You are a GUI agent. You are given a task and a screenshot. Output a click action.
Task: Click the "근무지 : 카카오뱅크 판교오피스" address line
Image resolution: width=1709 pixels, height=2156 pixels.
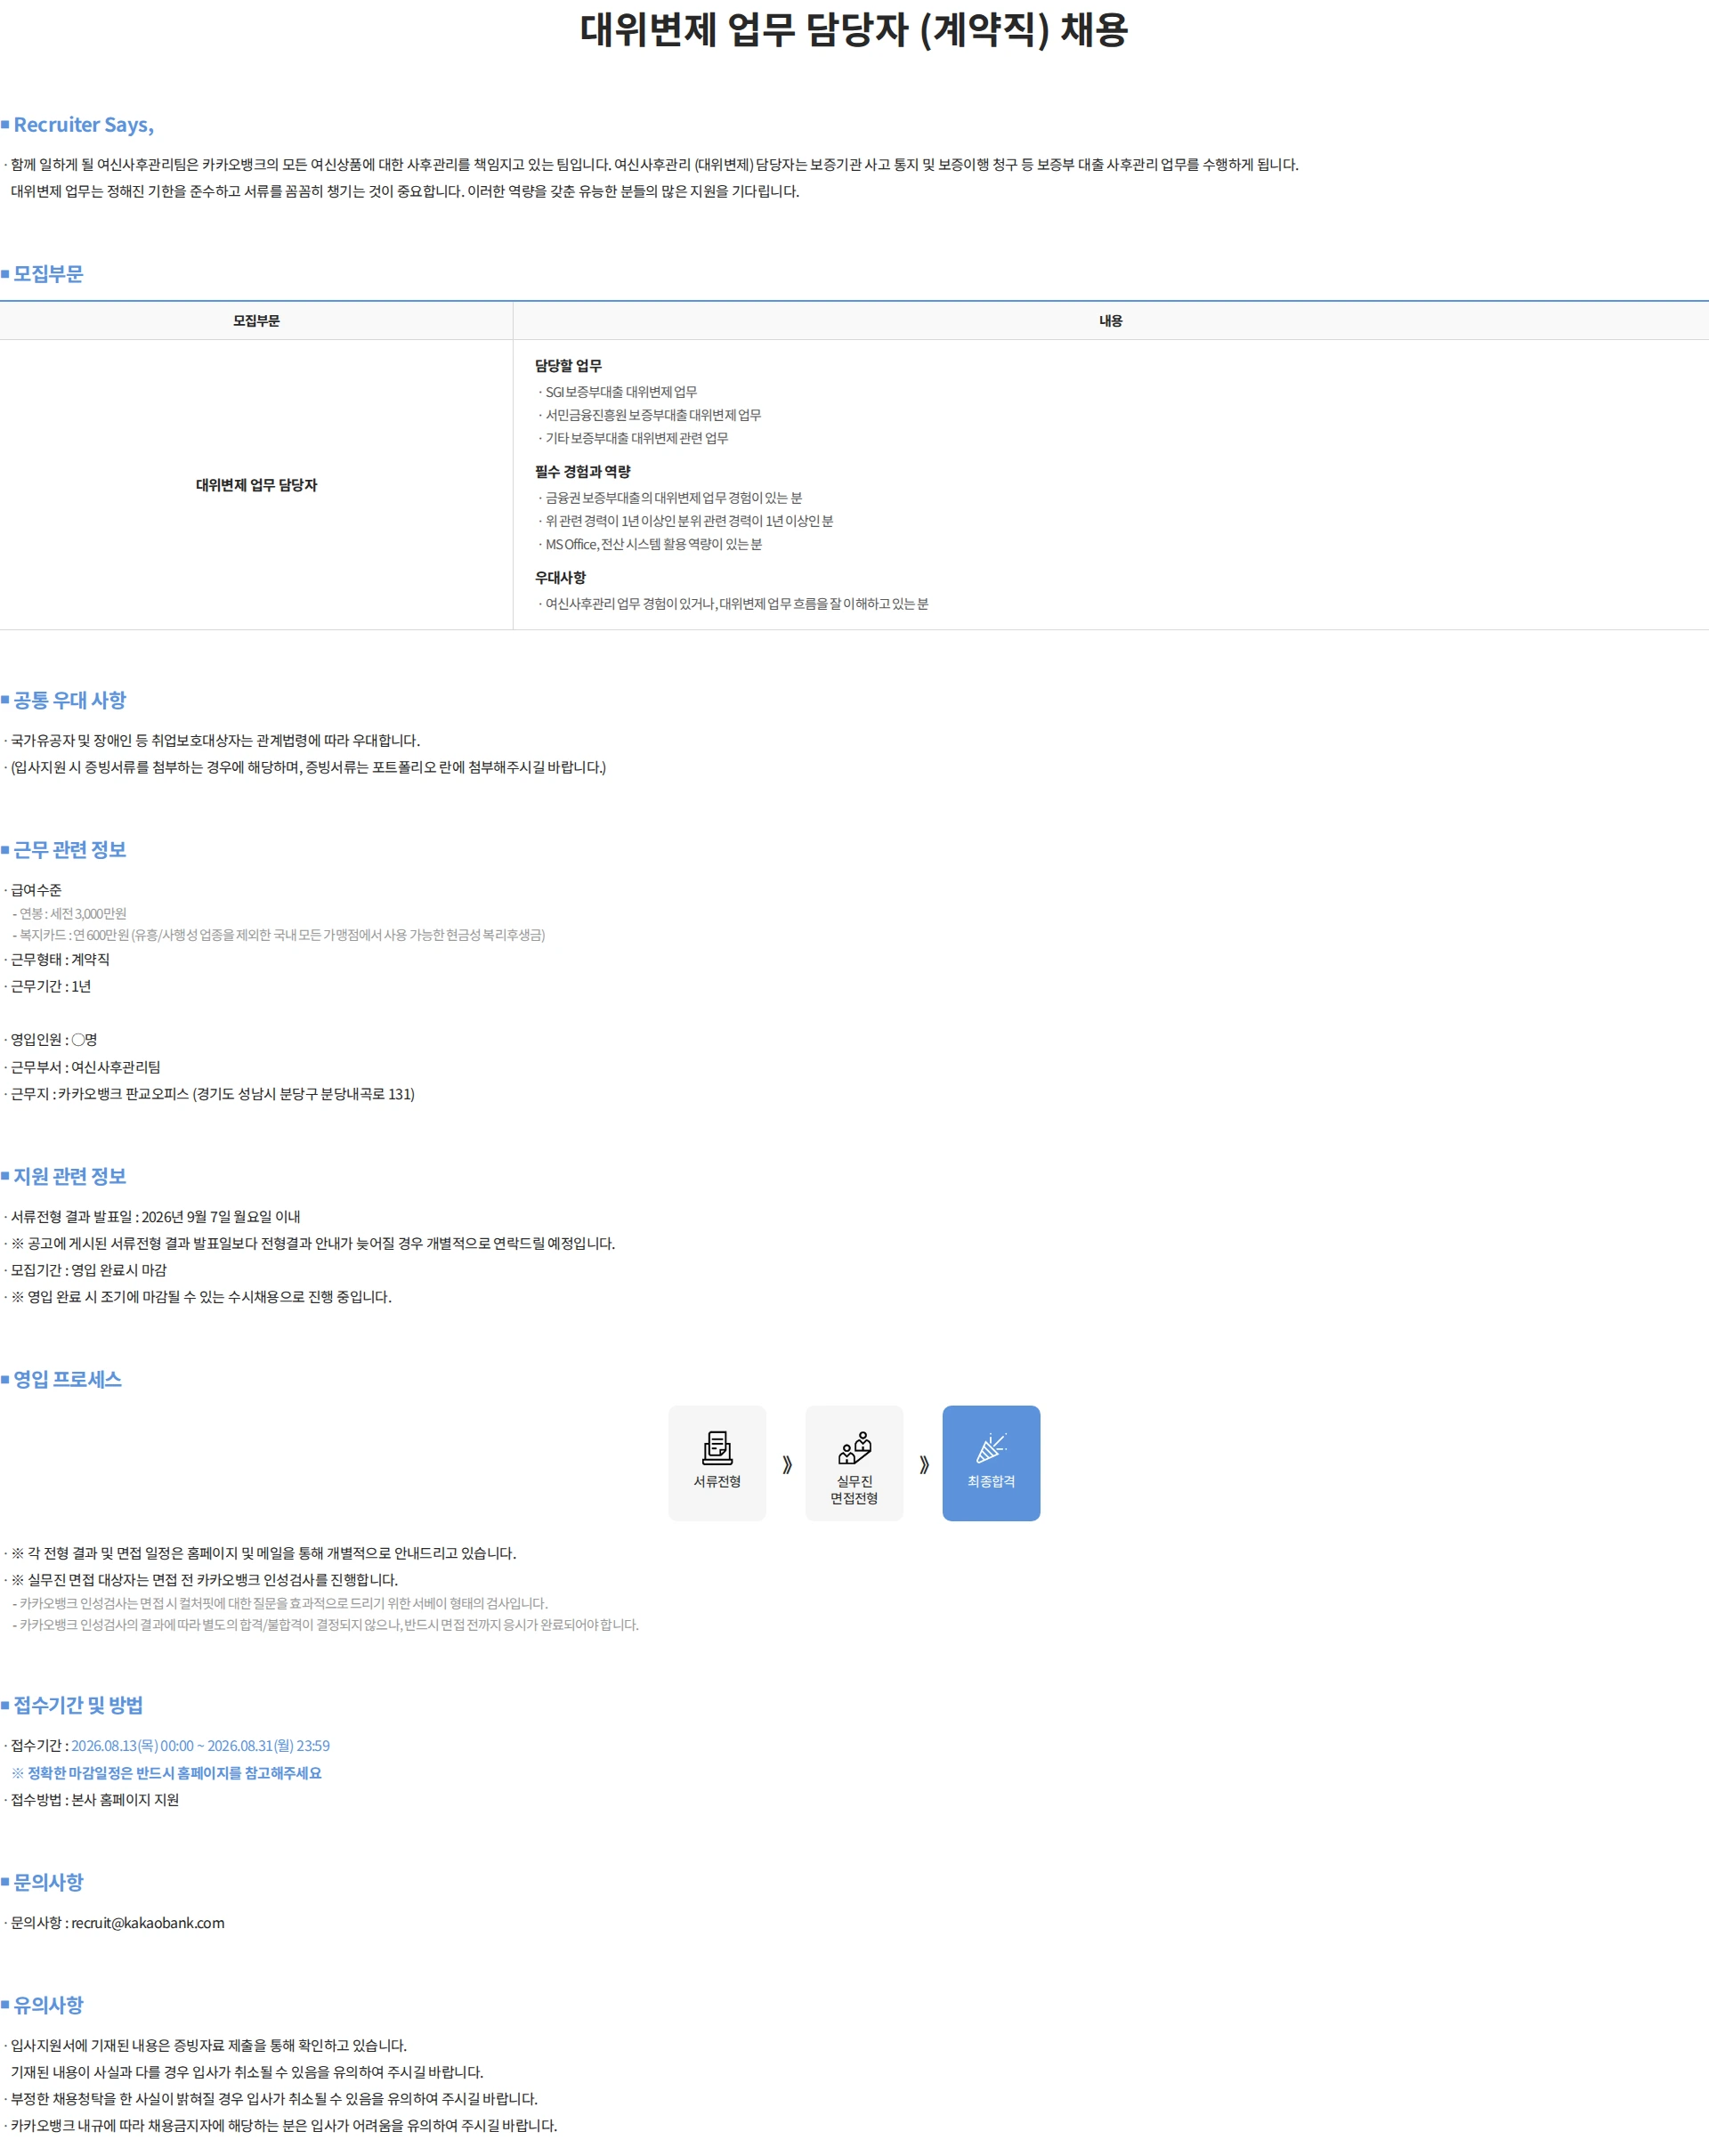tap(212, 1094)
